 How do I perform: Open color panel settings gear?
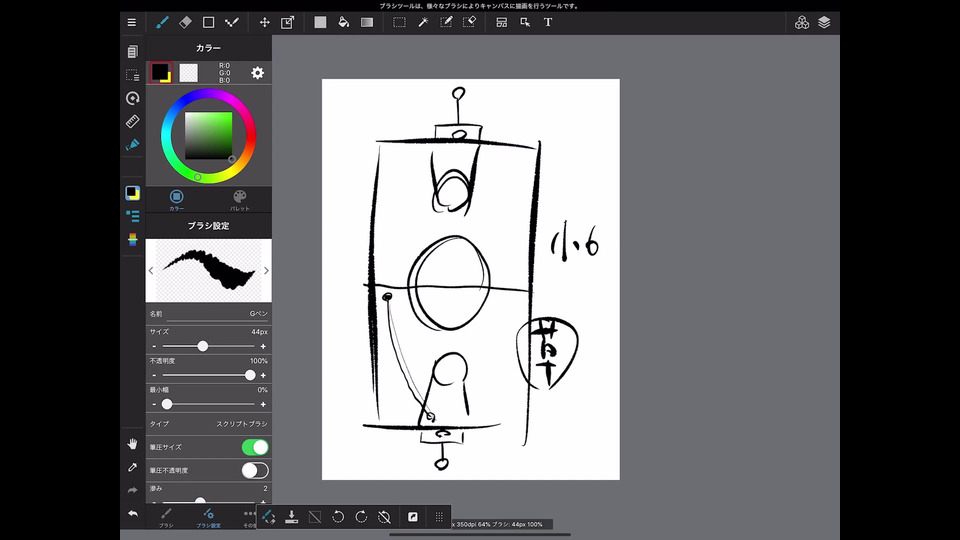(x=258, y=73)
